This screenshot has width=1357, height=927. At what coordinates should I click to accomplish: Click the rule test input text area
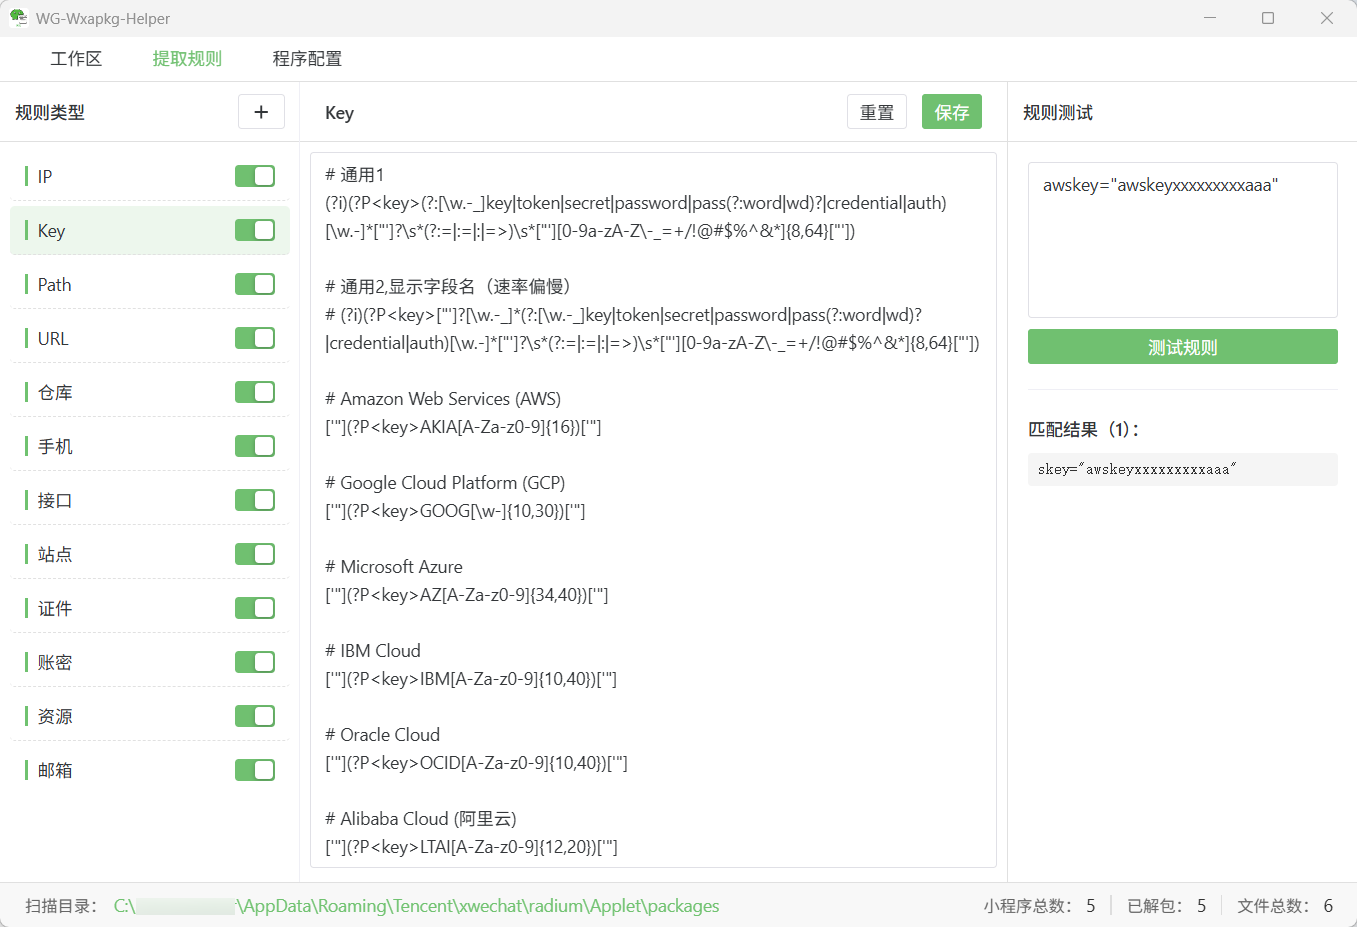tap(1182, 250)
